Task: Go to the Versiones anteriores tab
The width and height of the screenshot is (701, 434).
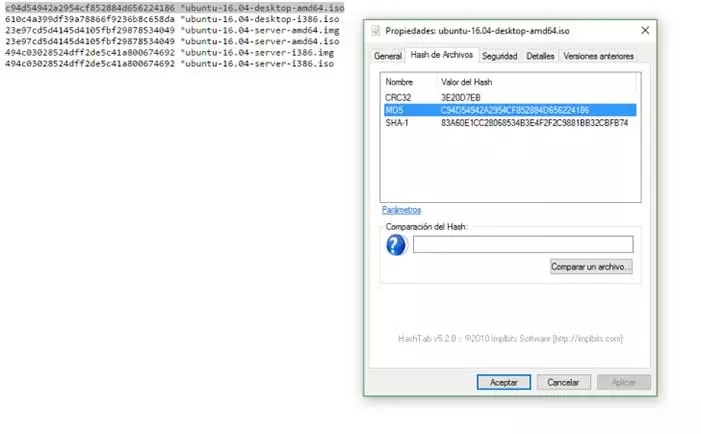Action: 597,56
